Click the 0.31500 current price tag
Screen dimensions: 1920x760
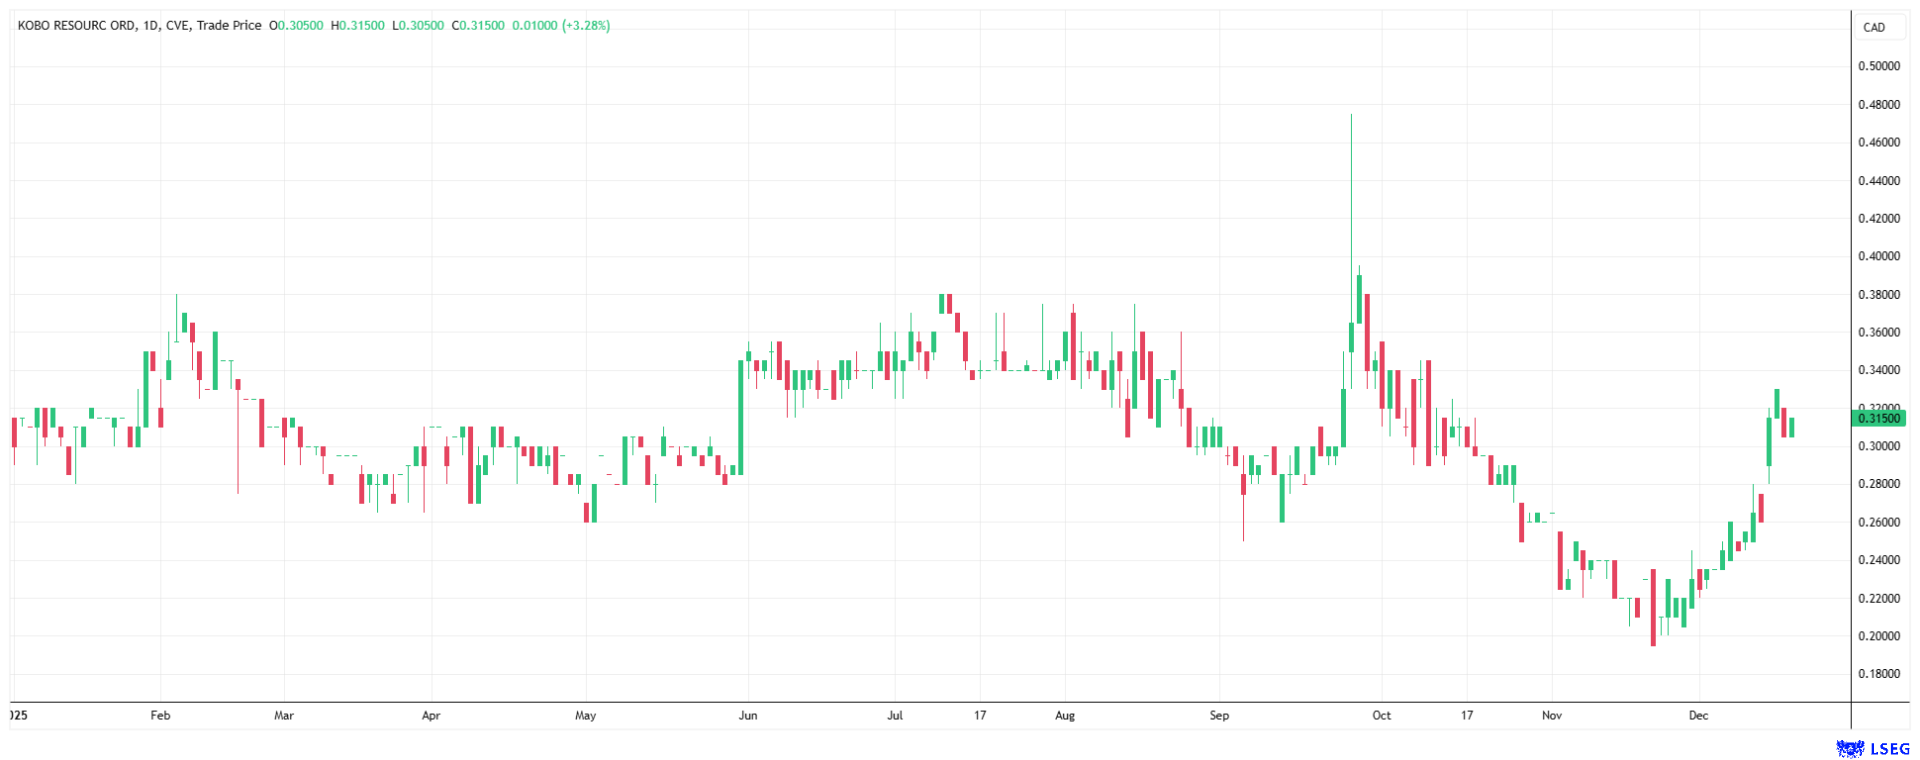(1879, 418)
